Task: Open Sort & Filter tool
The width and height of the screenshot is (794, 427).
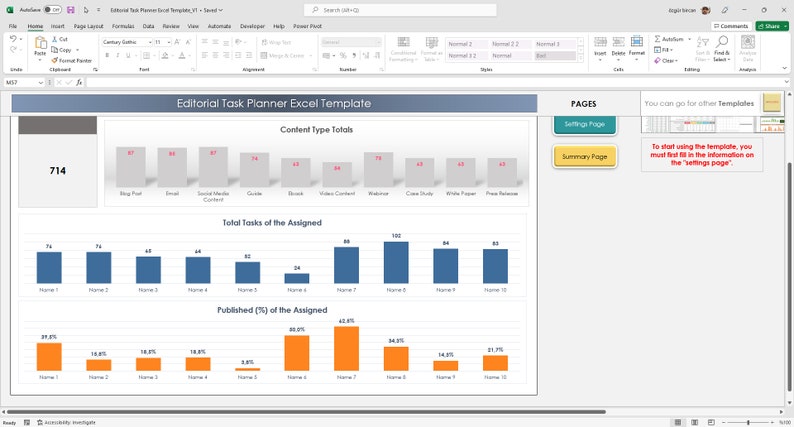Action: pos(702,42)
